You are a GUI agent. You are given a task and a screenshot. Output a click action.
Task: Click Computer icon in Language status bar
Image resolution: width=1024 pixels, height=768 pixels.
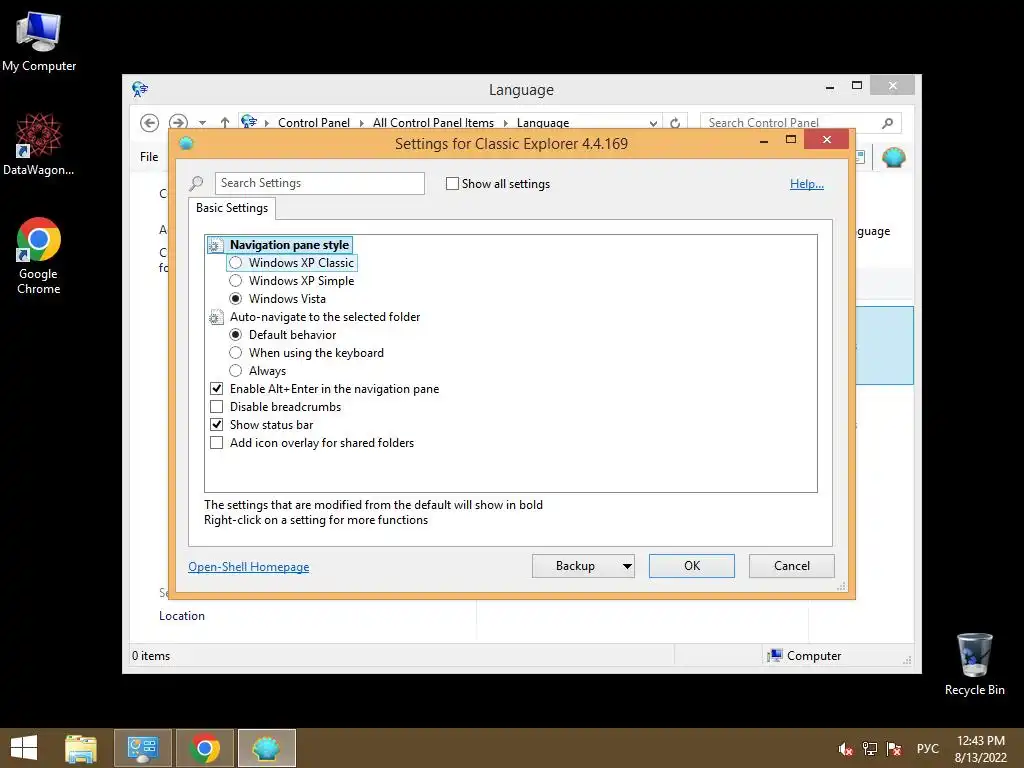coord(775,656)
